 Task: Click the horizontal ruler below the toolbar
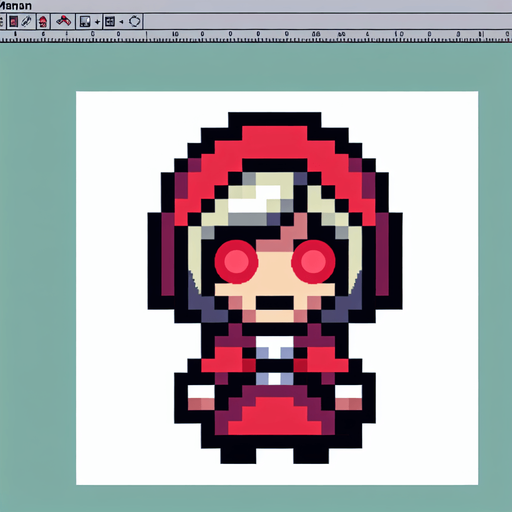pyautogui.click(x=256, y=36)
